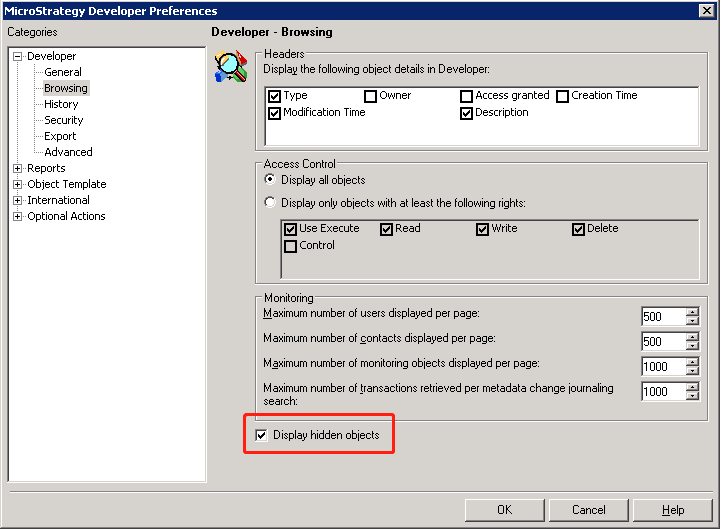Image resolution: width=721 pixels, height=530 pixels.
Task: Enable the Owner header checkbox
Action: tap(370, 96)
